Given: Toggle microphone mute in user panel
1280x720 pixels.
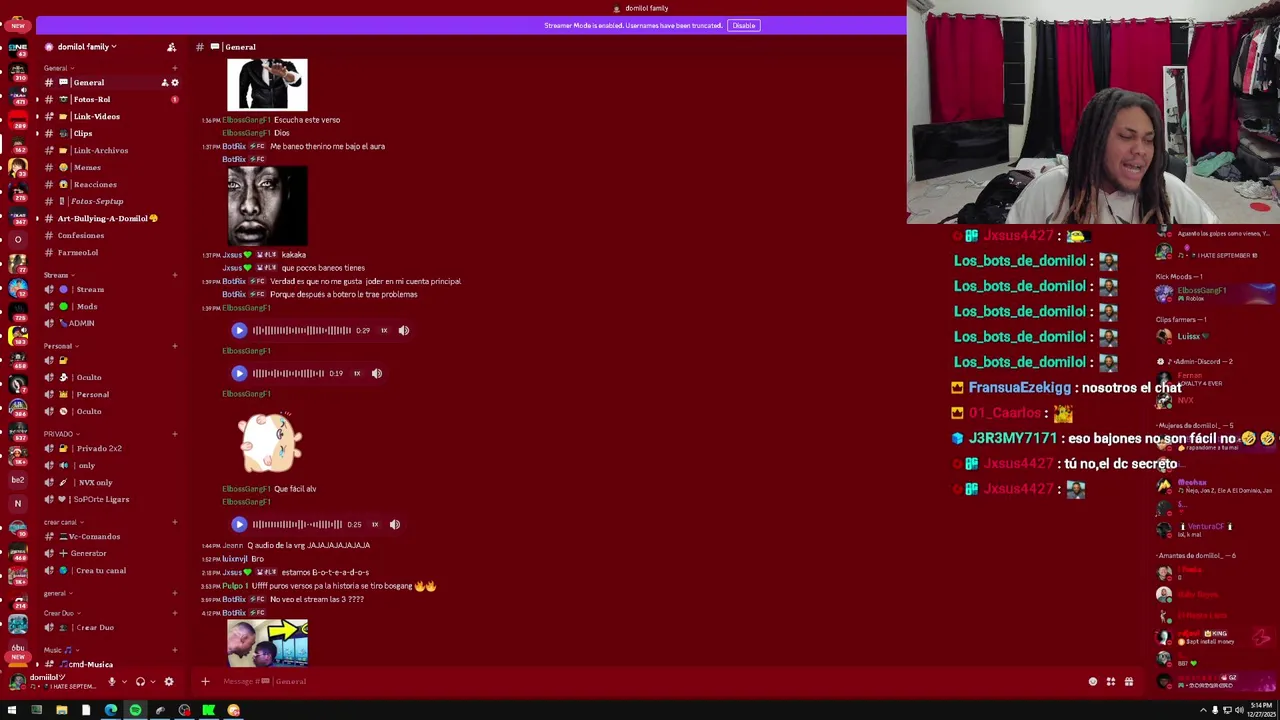Looking at the screenshot, I should (112, 681).
